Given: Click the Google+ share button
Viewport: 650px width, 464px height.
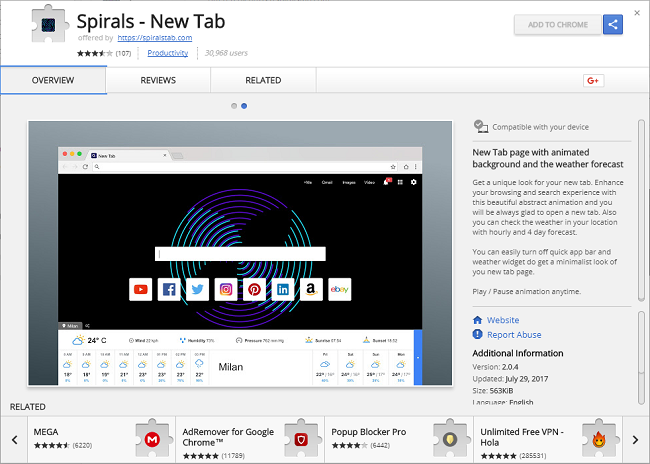Looking at the screenshot, I should coord(592,80).
